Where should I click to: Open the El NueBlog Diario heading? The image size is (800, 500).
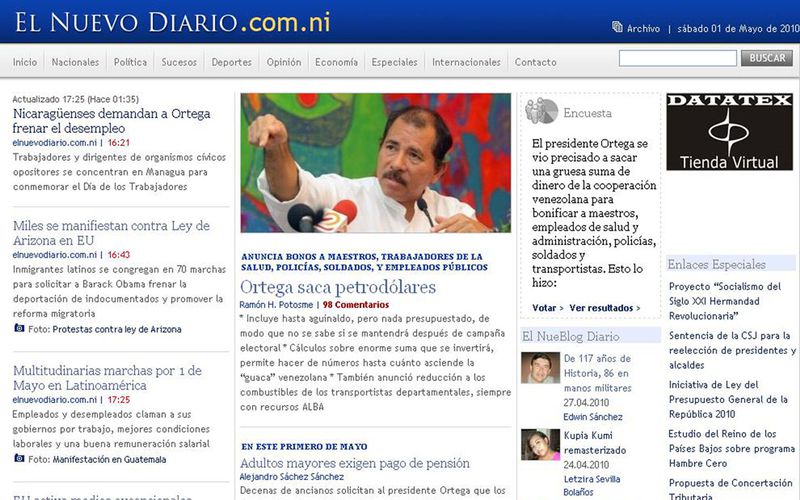pos(570,336)
